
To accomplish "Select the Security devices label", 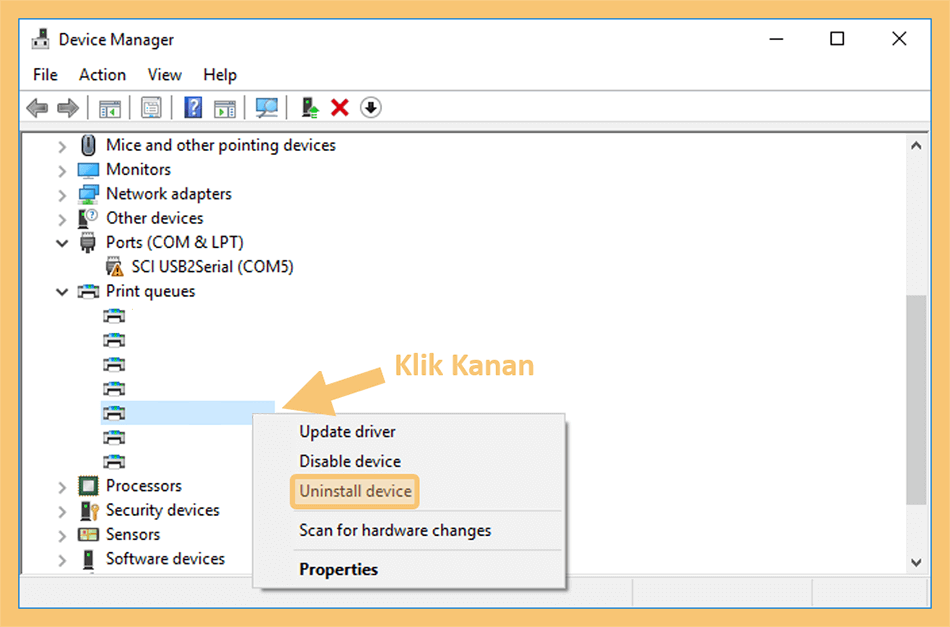I will click(x=162, y=510).
